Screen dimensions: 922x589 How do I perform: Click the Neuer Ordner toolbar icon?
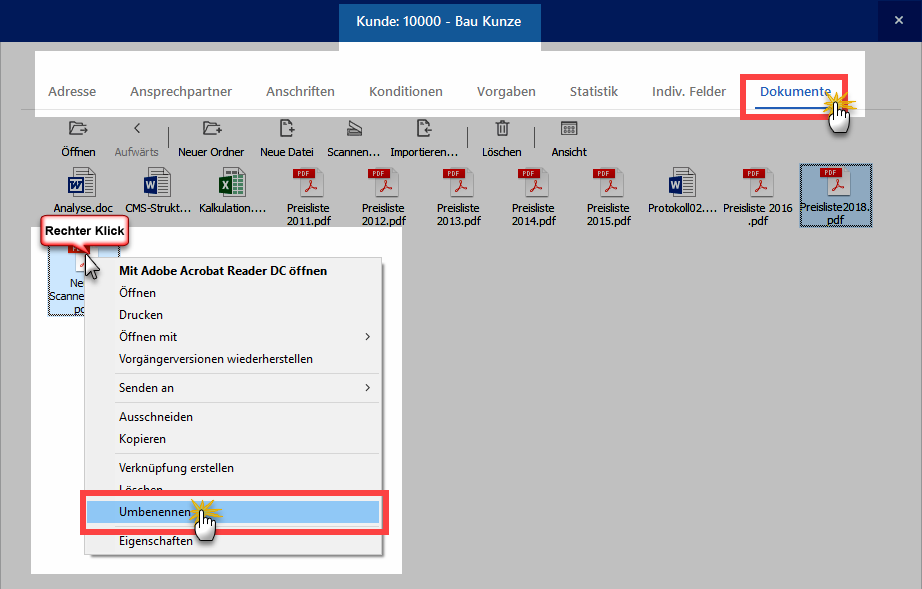211,129
